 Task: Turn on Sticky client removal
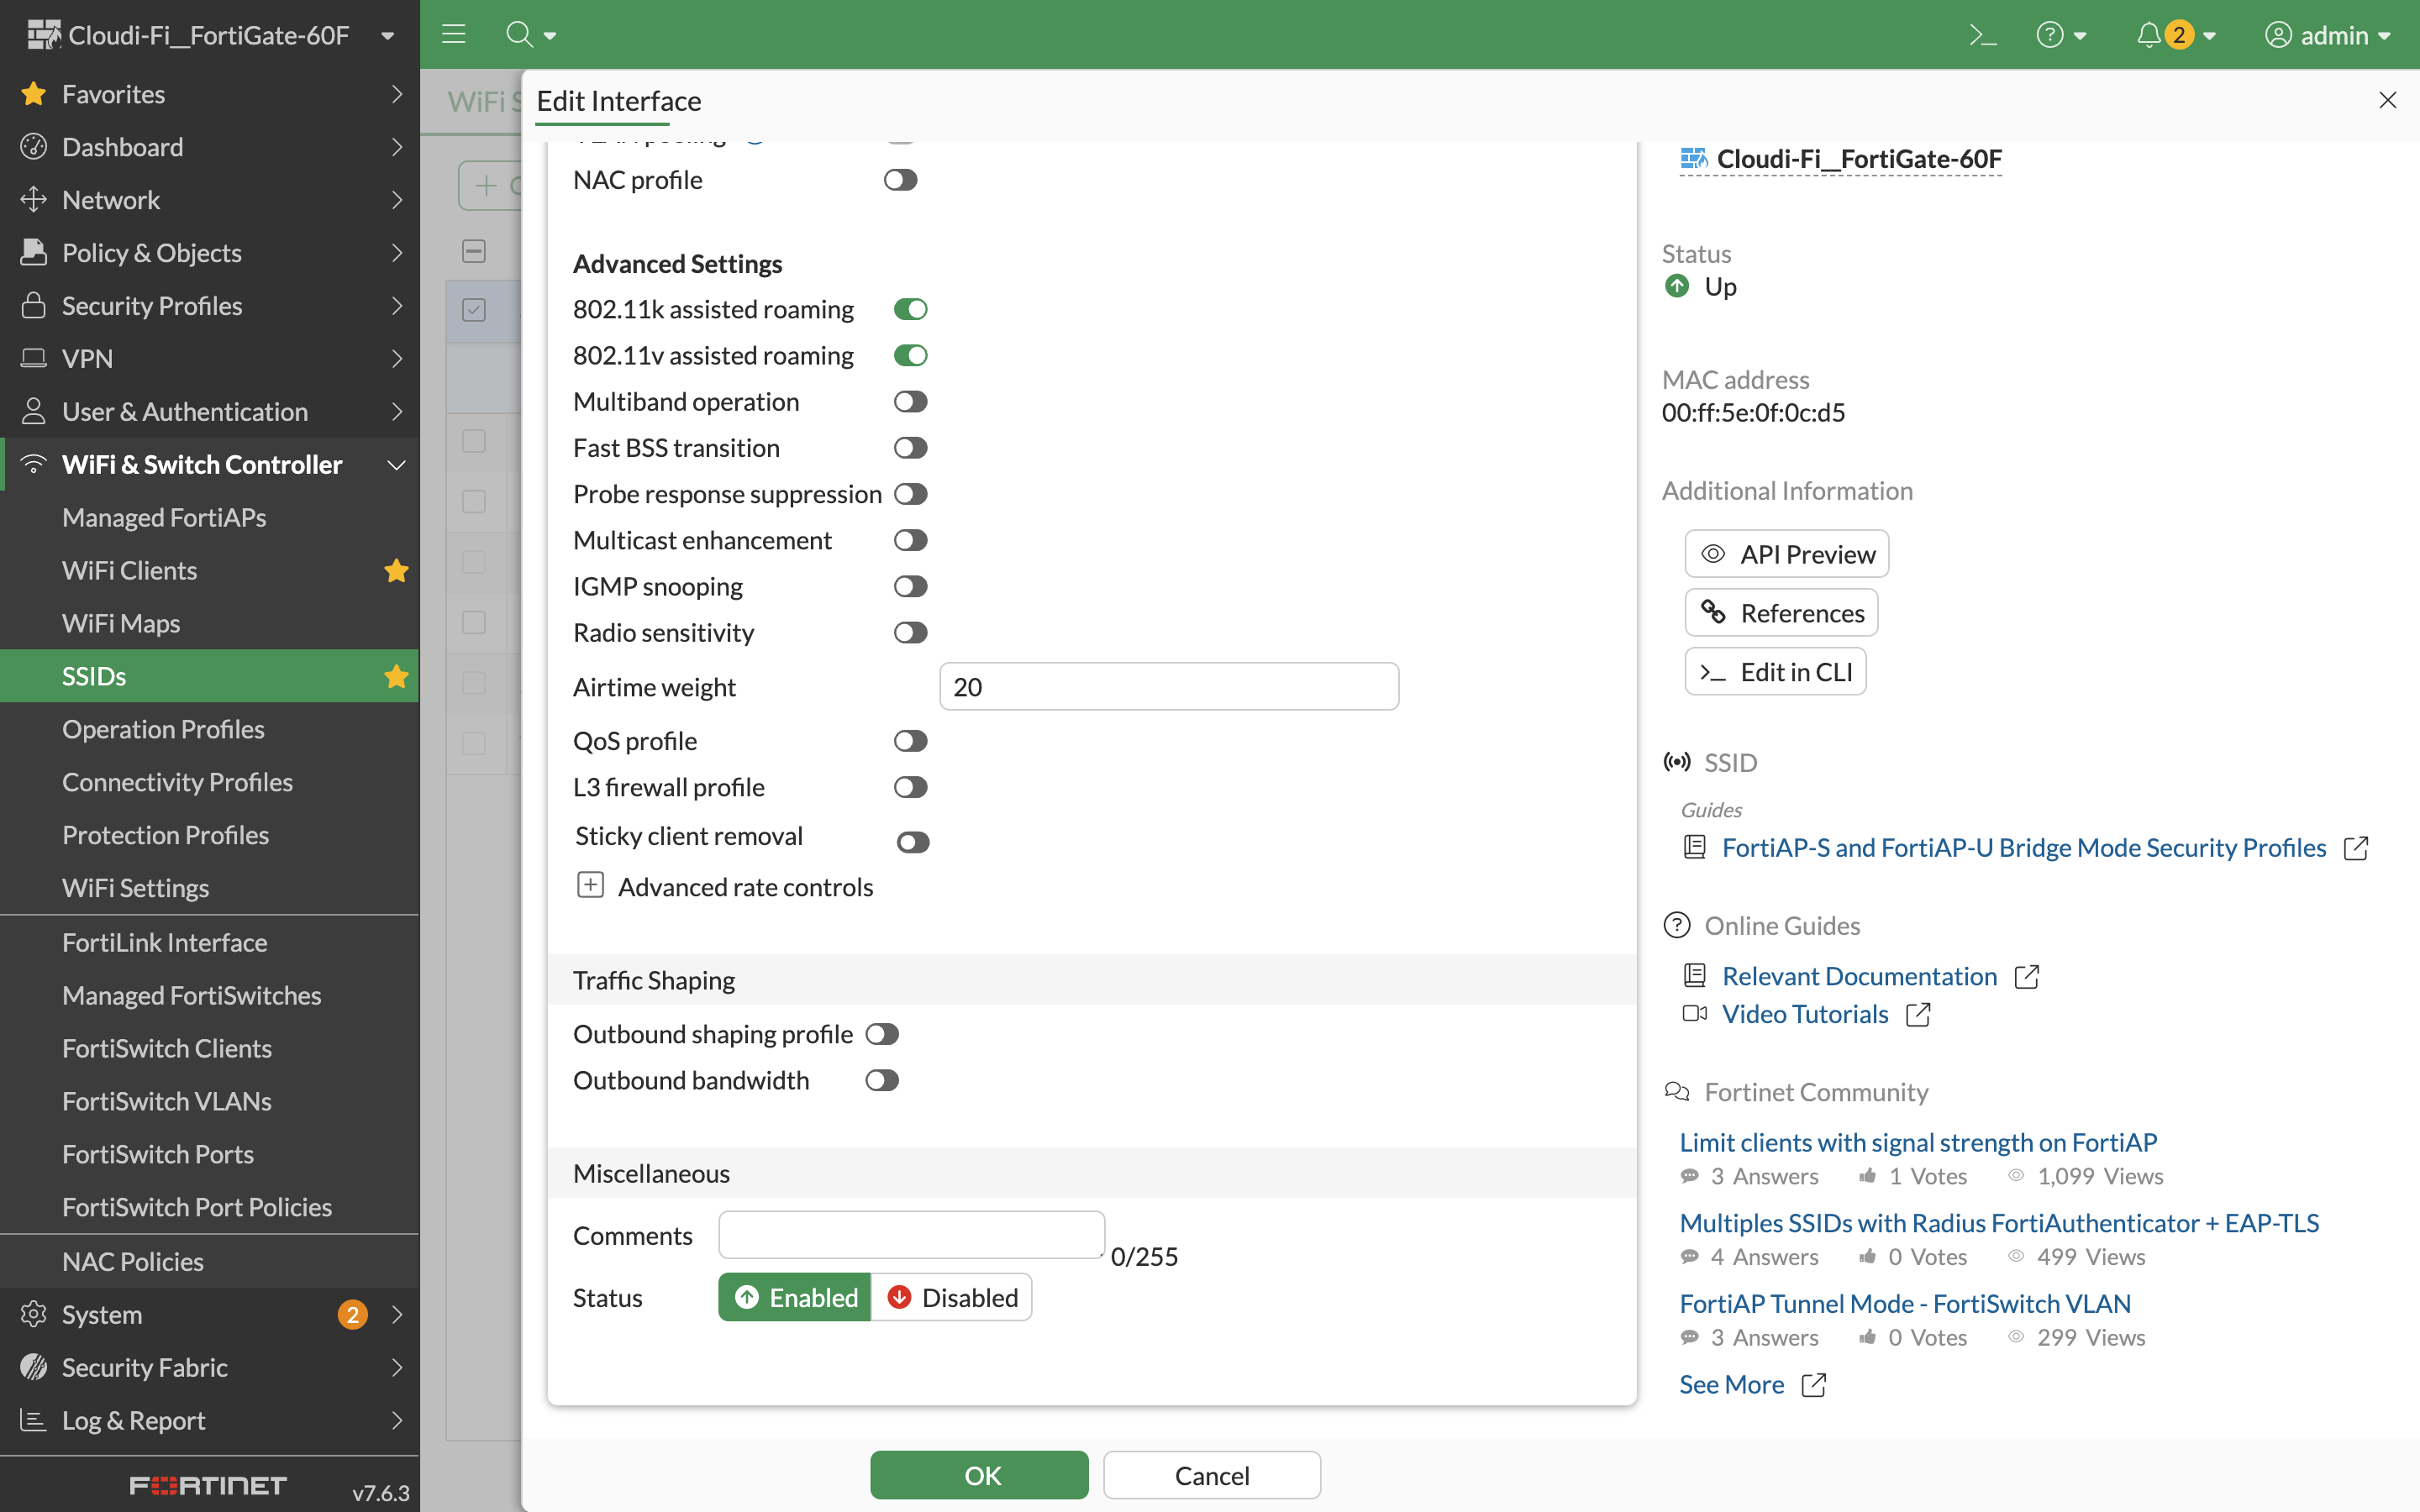(x=912, y=842)
